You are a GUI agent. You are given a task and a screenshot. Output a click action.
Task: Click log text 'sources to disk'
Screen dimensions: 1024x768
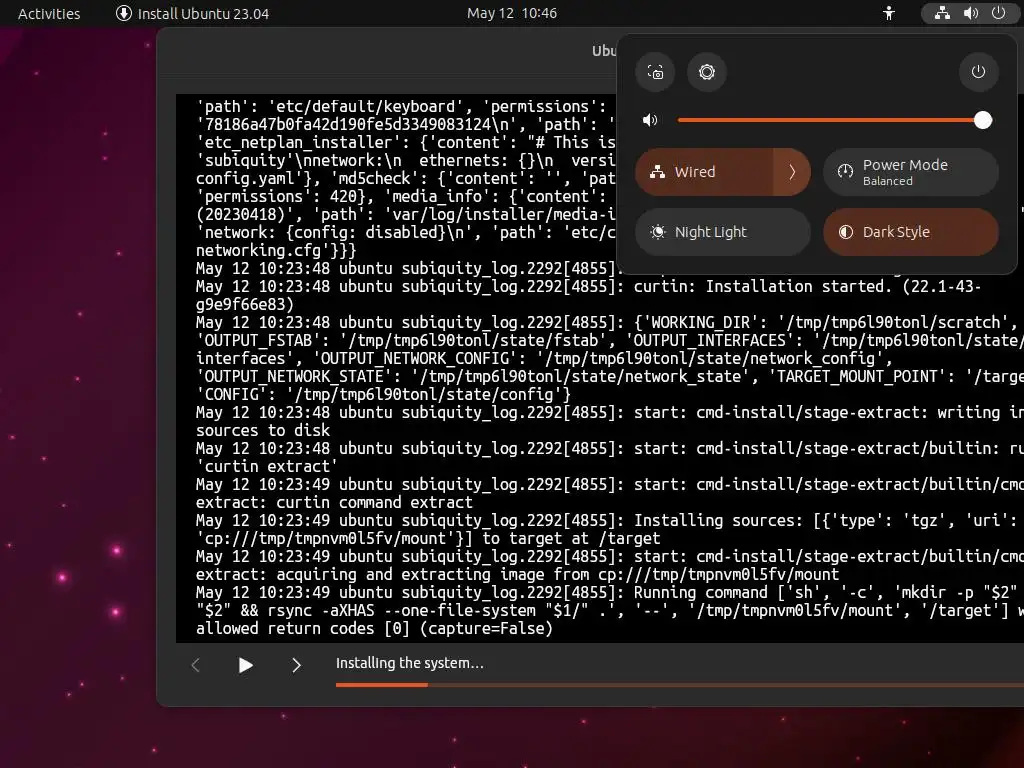[263, 430]
